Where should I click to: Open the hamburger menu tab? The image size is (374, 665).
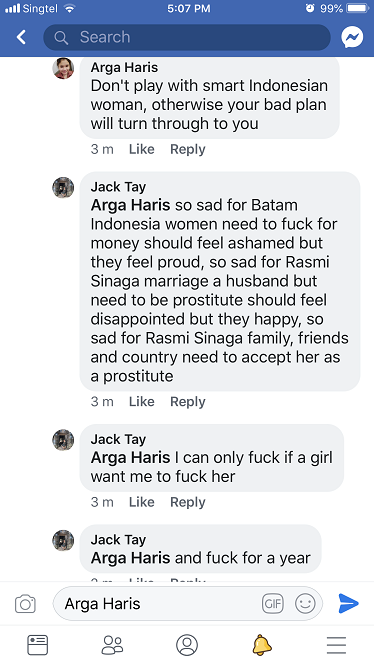point(336,645)
